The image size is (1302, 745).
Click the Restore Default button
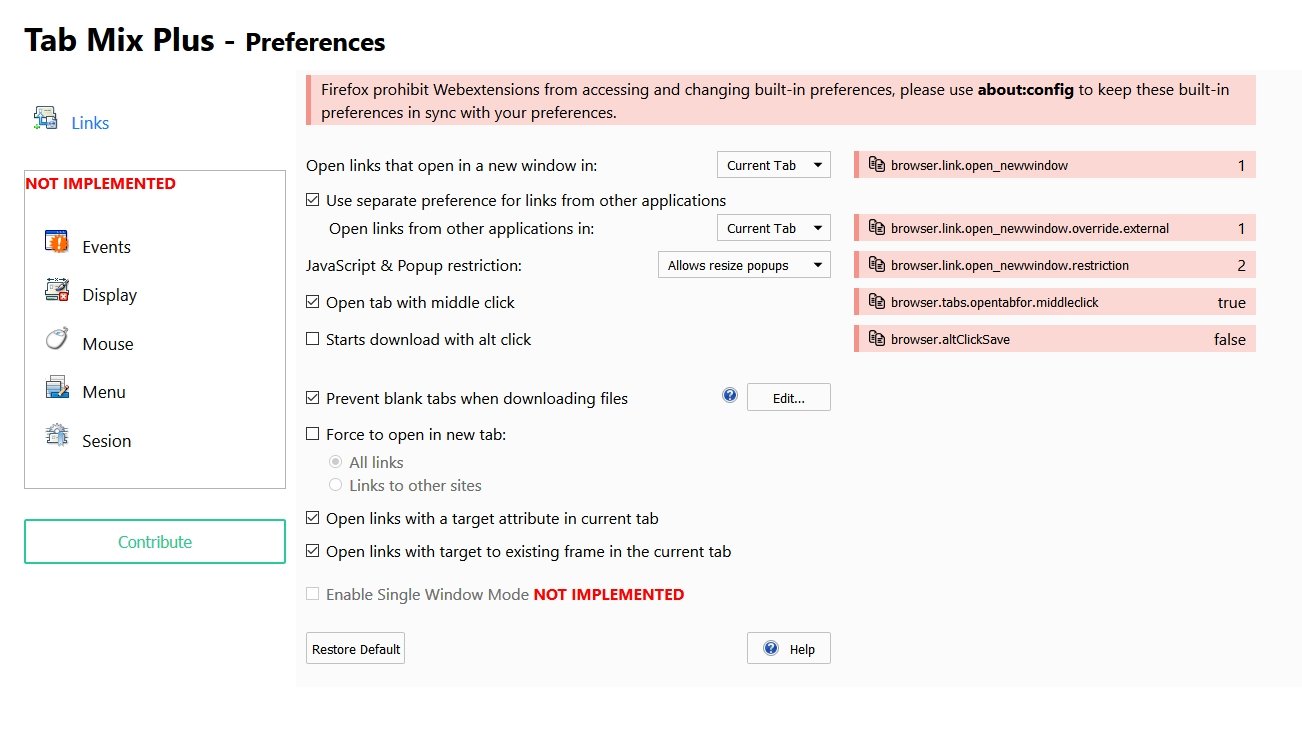[x=355, y=649]
